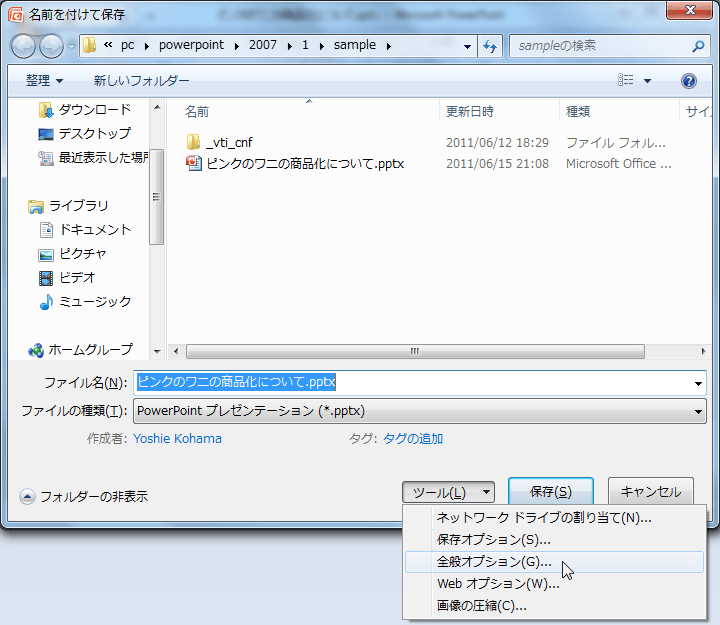Select ミュージック library
Screen dimensions: 720x625
pyautogui.click(x=85, y=302)
